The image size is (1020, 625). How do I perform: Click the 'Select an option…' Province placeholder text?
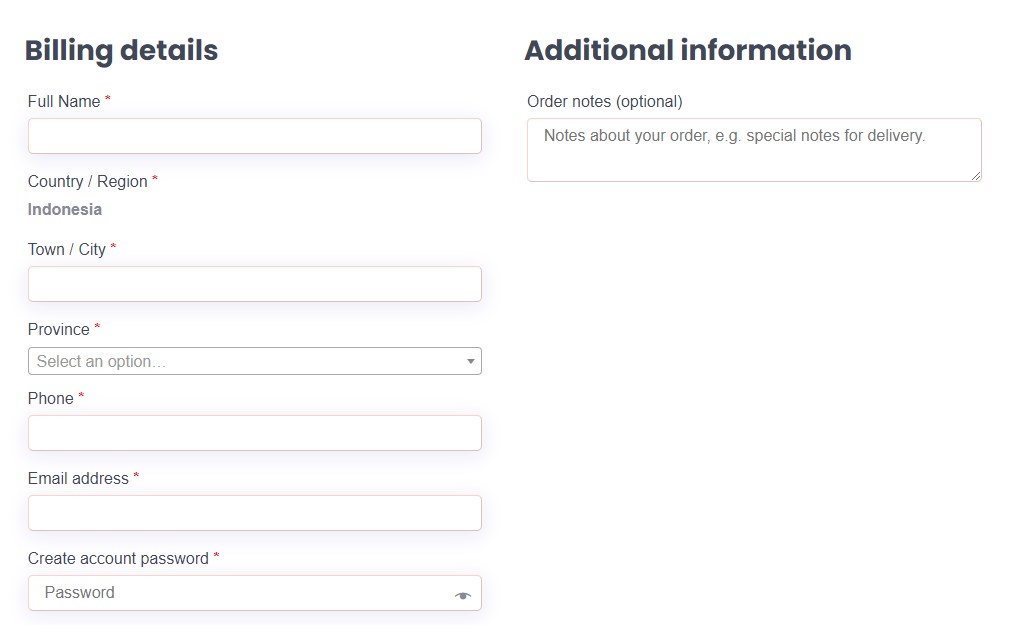pyautogui.click(x=101, y=362)
